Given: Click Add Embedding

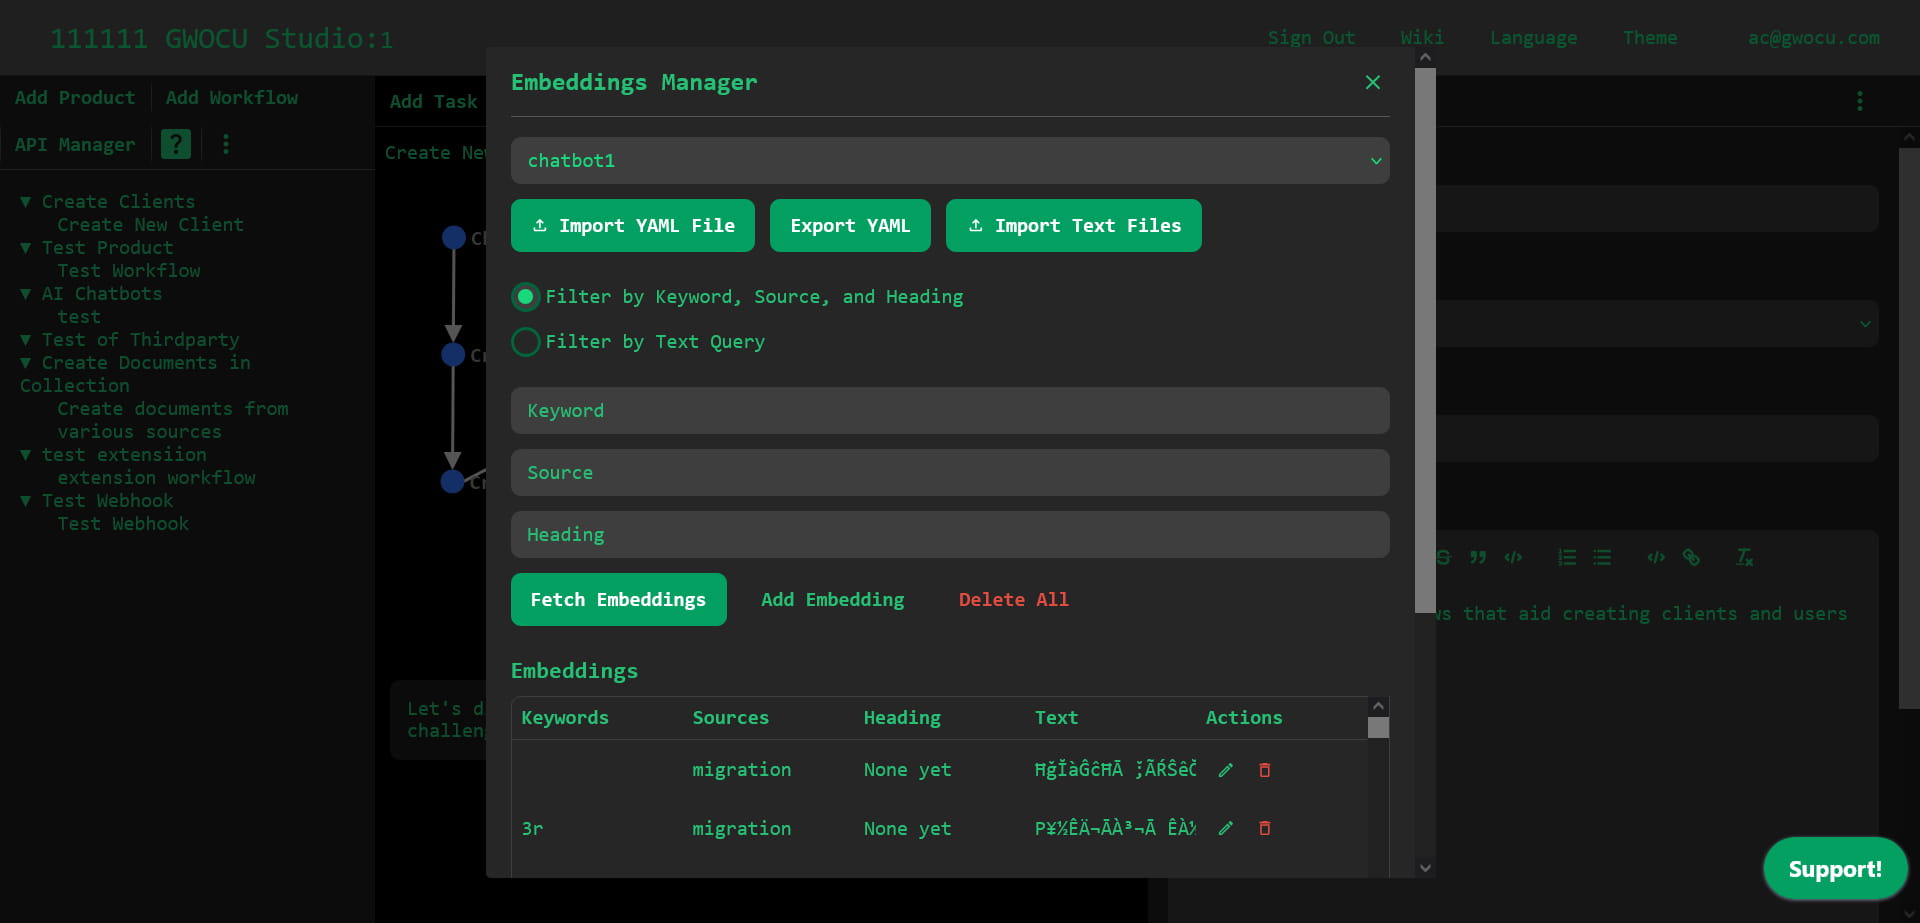Looking at the screenshot, I should click(832, 600).
